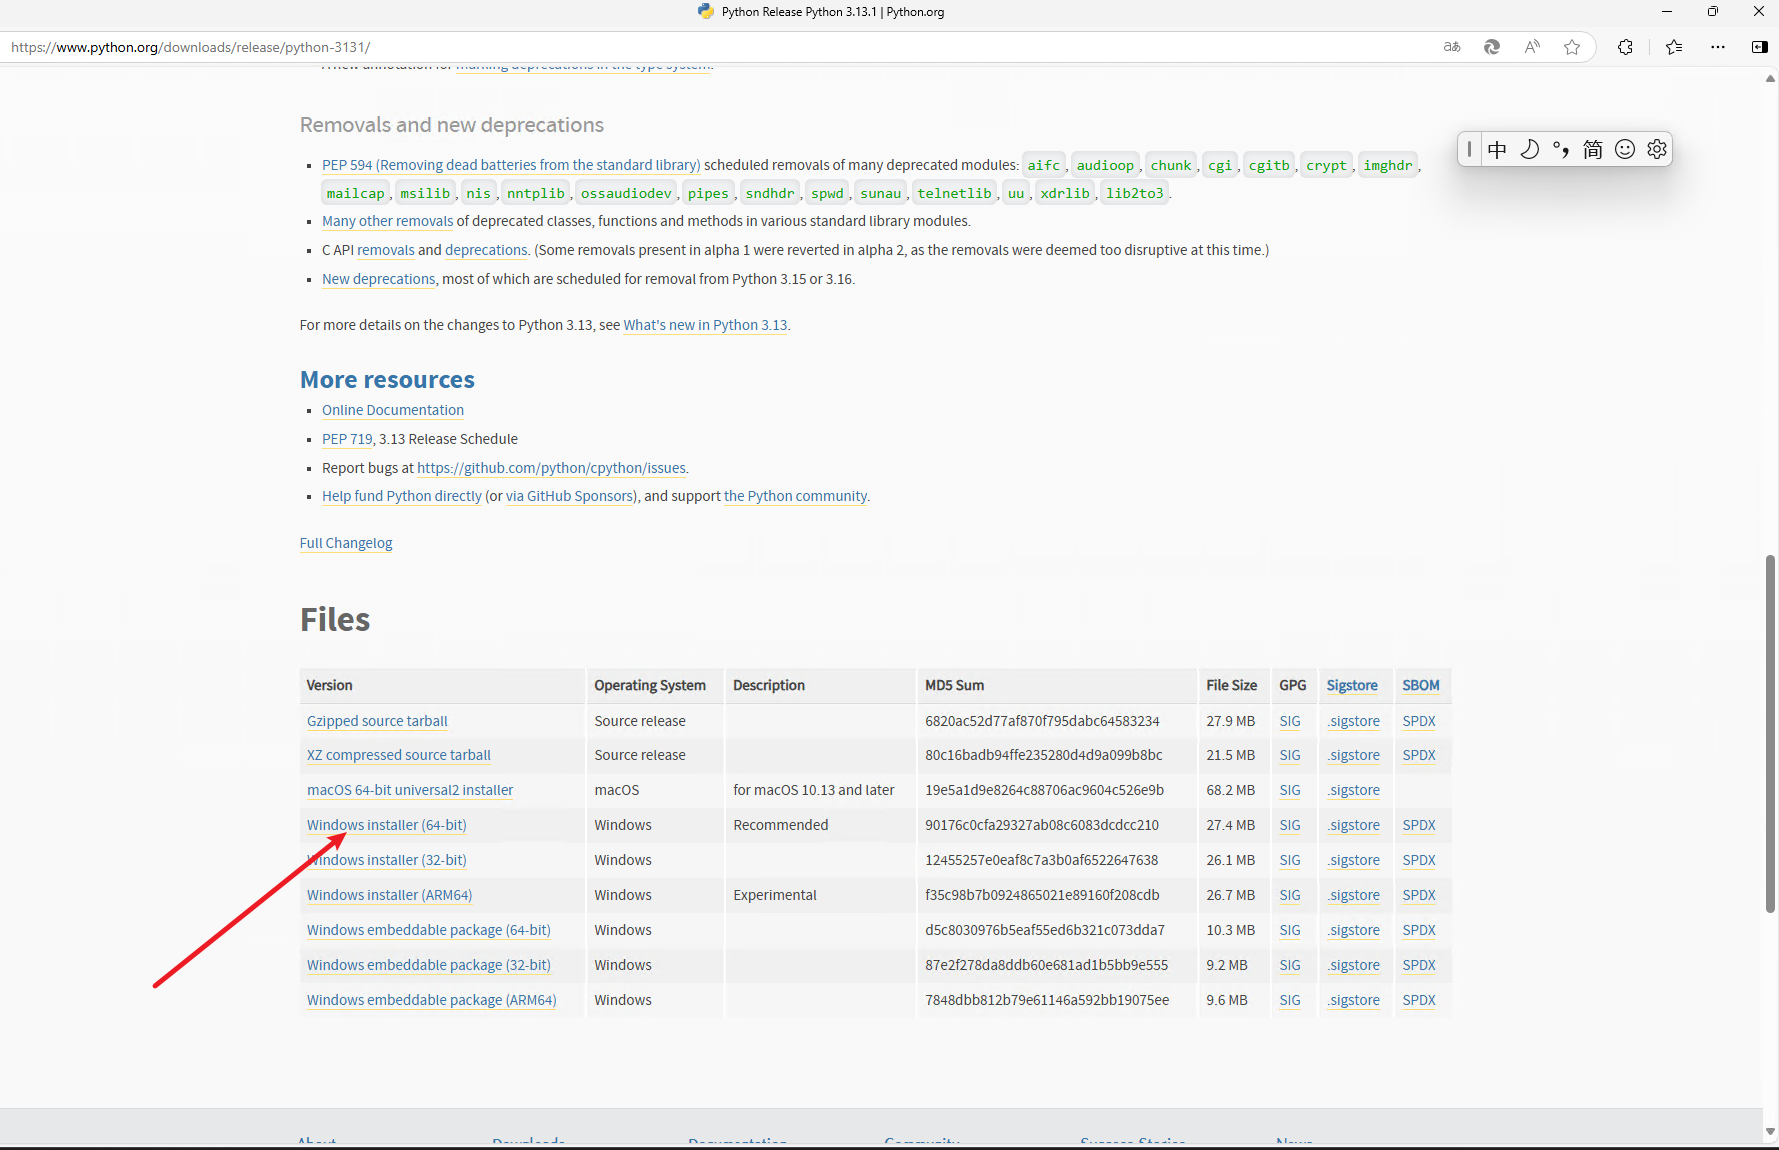Download Windows installer (32-bit)
The image size is (1779, 1150).
pos(387,860)
